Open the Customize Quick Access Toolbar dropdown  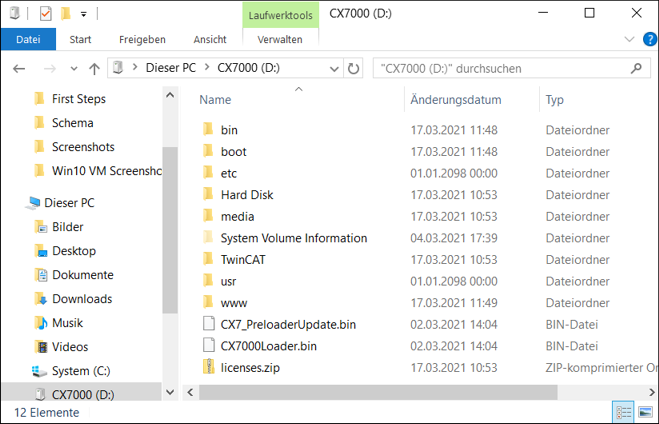pos(84,14)
